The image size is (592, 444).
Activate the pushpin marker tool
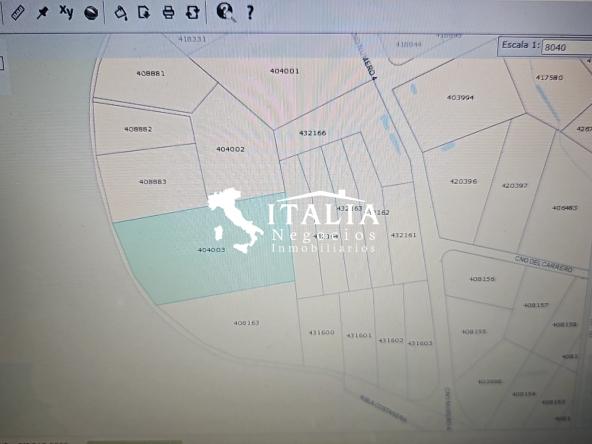[42, 13]
